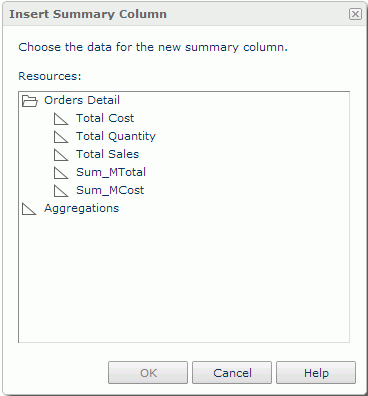Collapse the Orders Detail node

(30, 101)
